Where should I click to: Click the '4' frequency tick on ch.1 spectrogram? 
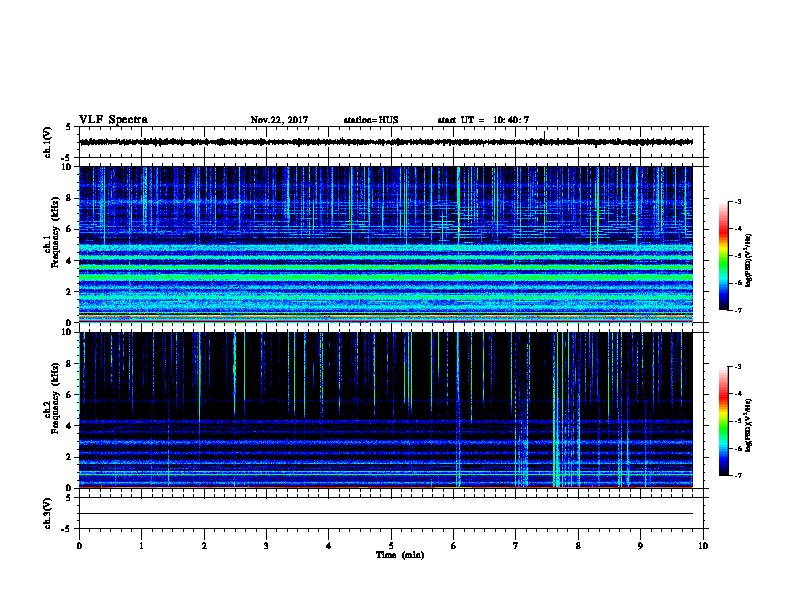pos(70,261)
